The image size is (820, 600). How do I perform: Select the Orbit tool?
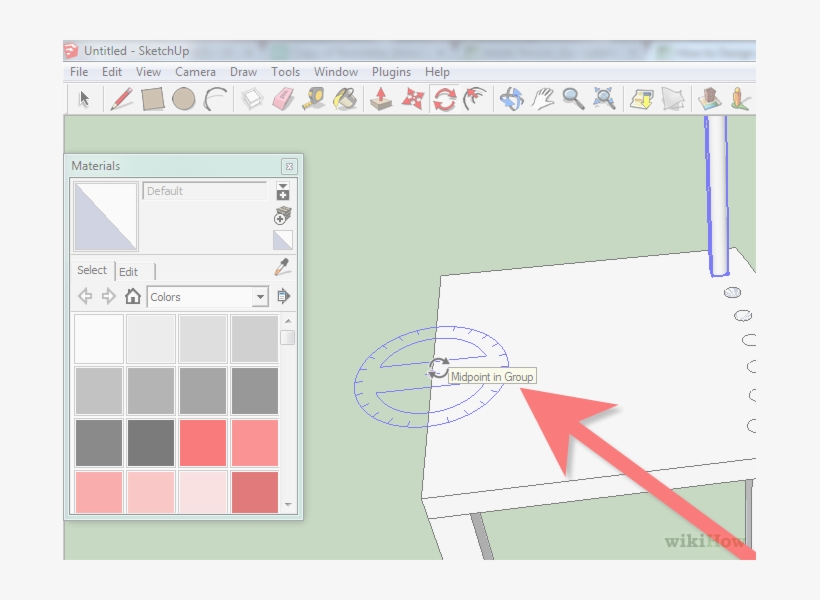pos(511,99)
